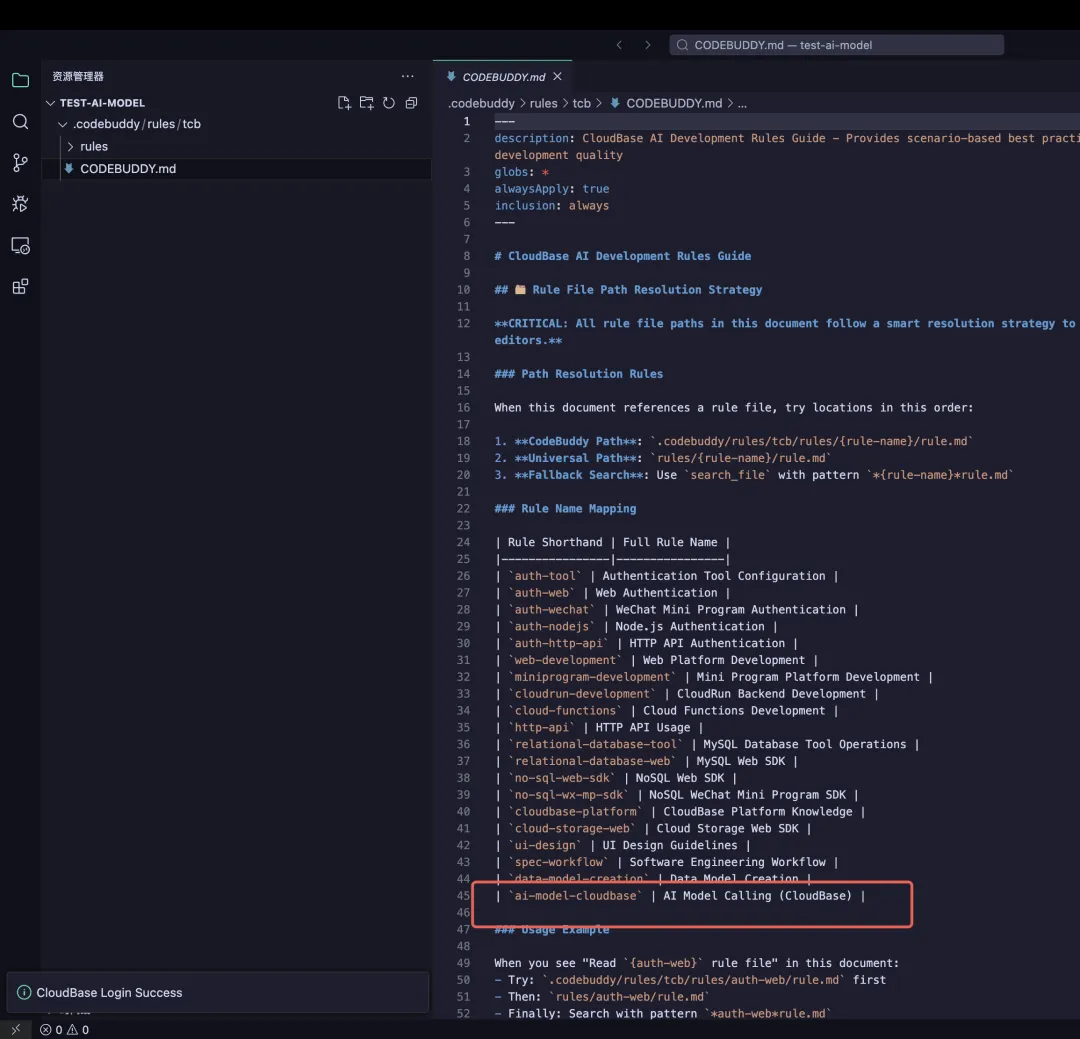
Task: Open Source Control view icon
Action: (21, 163)
